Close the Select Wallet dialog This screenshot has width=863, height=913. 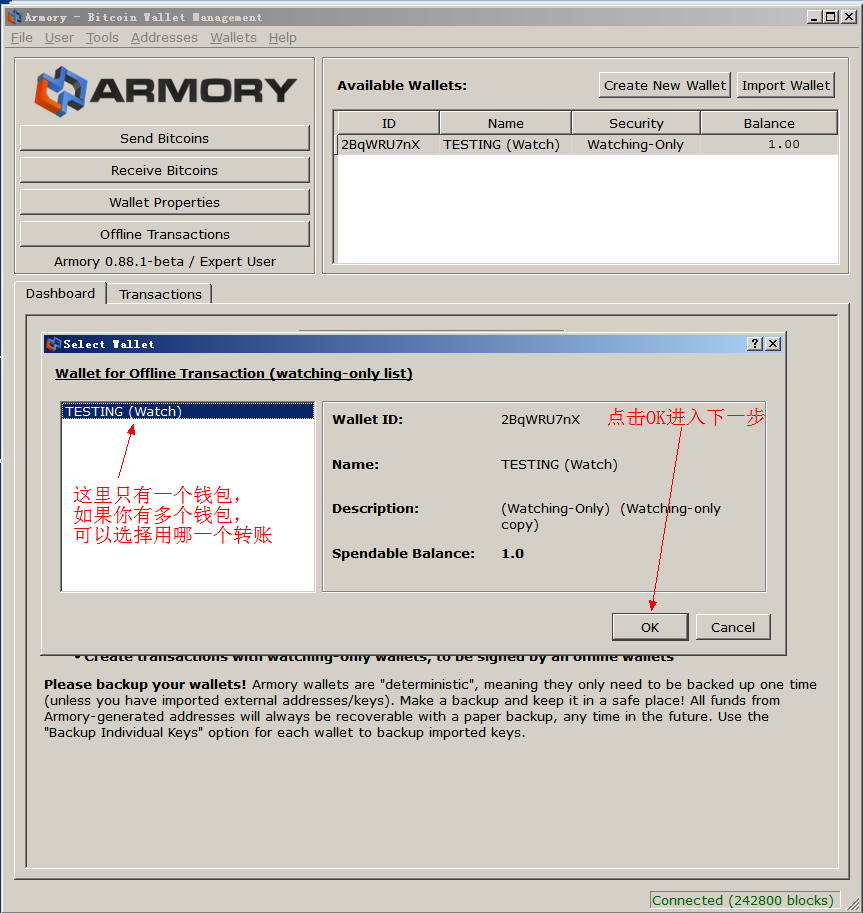[x=773, y=344]
